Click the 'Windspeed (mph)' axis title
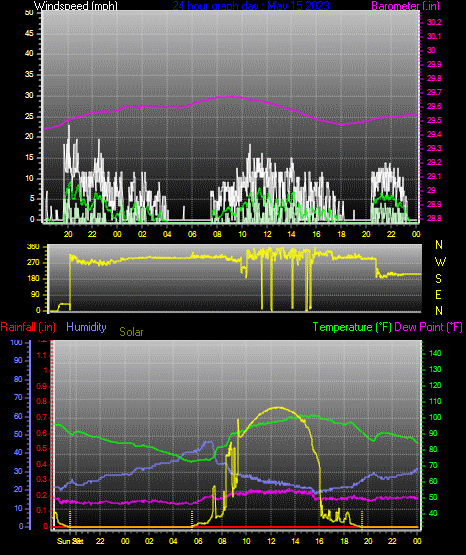Viewport: 466px width, 555px height. click(76, 5)
